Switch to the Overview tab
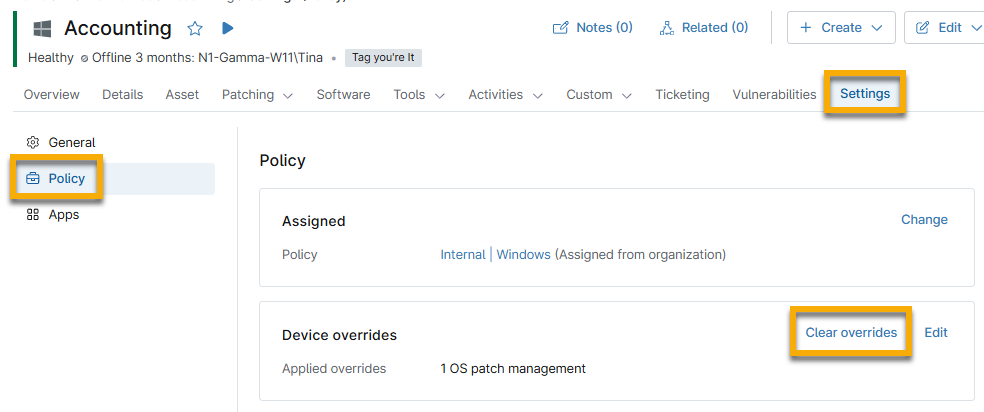The height and width of the screenshot is (412, 984). (52, 95)
